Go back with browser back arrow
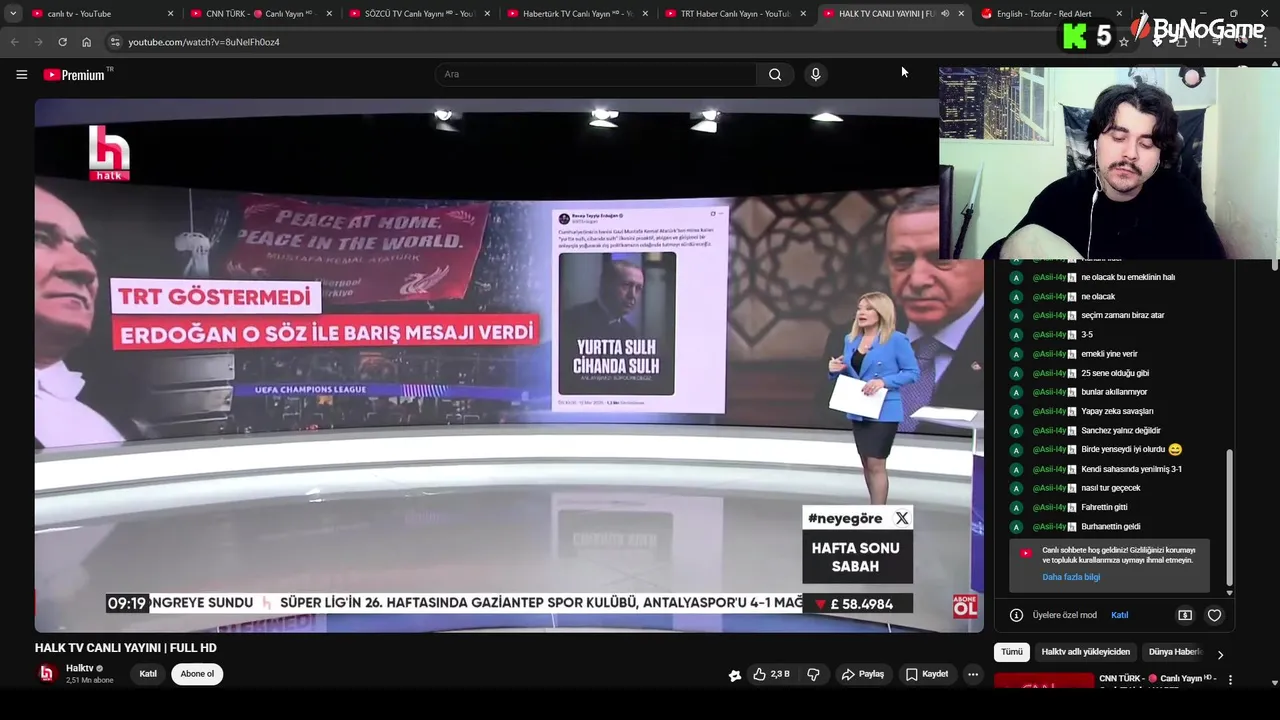1280x720 pixels. [x=14, y=42]
